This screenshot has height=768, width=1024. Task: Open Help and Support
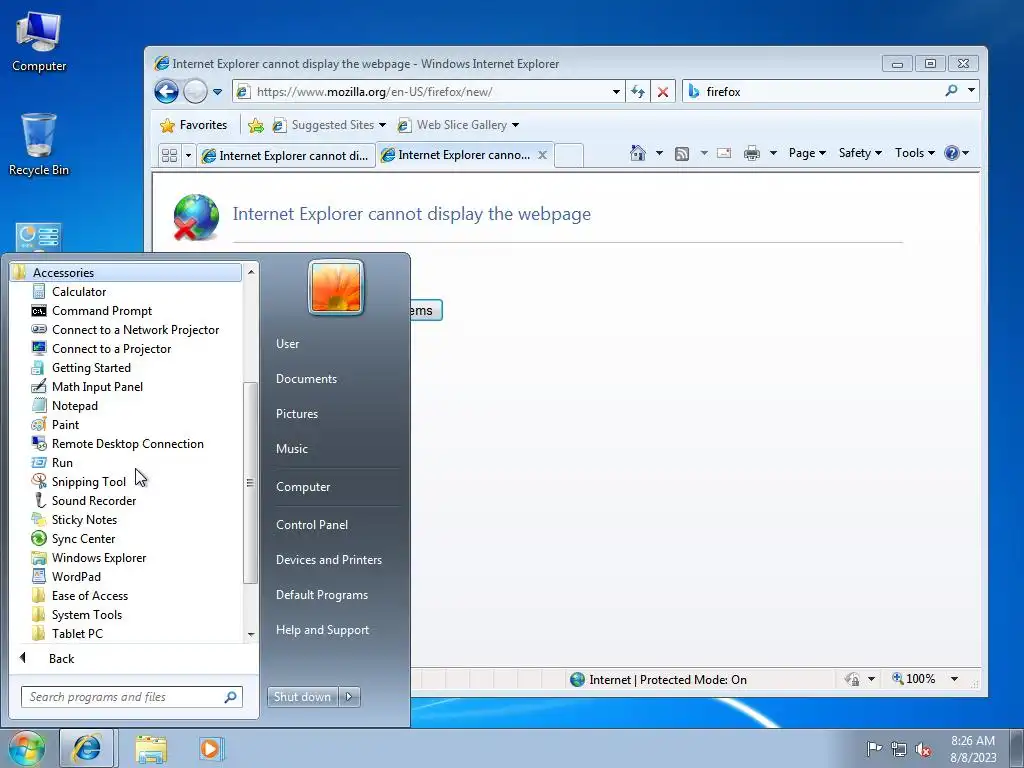click(x=322, y=630)
